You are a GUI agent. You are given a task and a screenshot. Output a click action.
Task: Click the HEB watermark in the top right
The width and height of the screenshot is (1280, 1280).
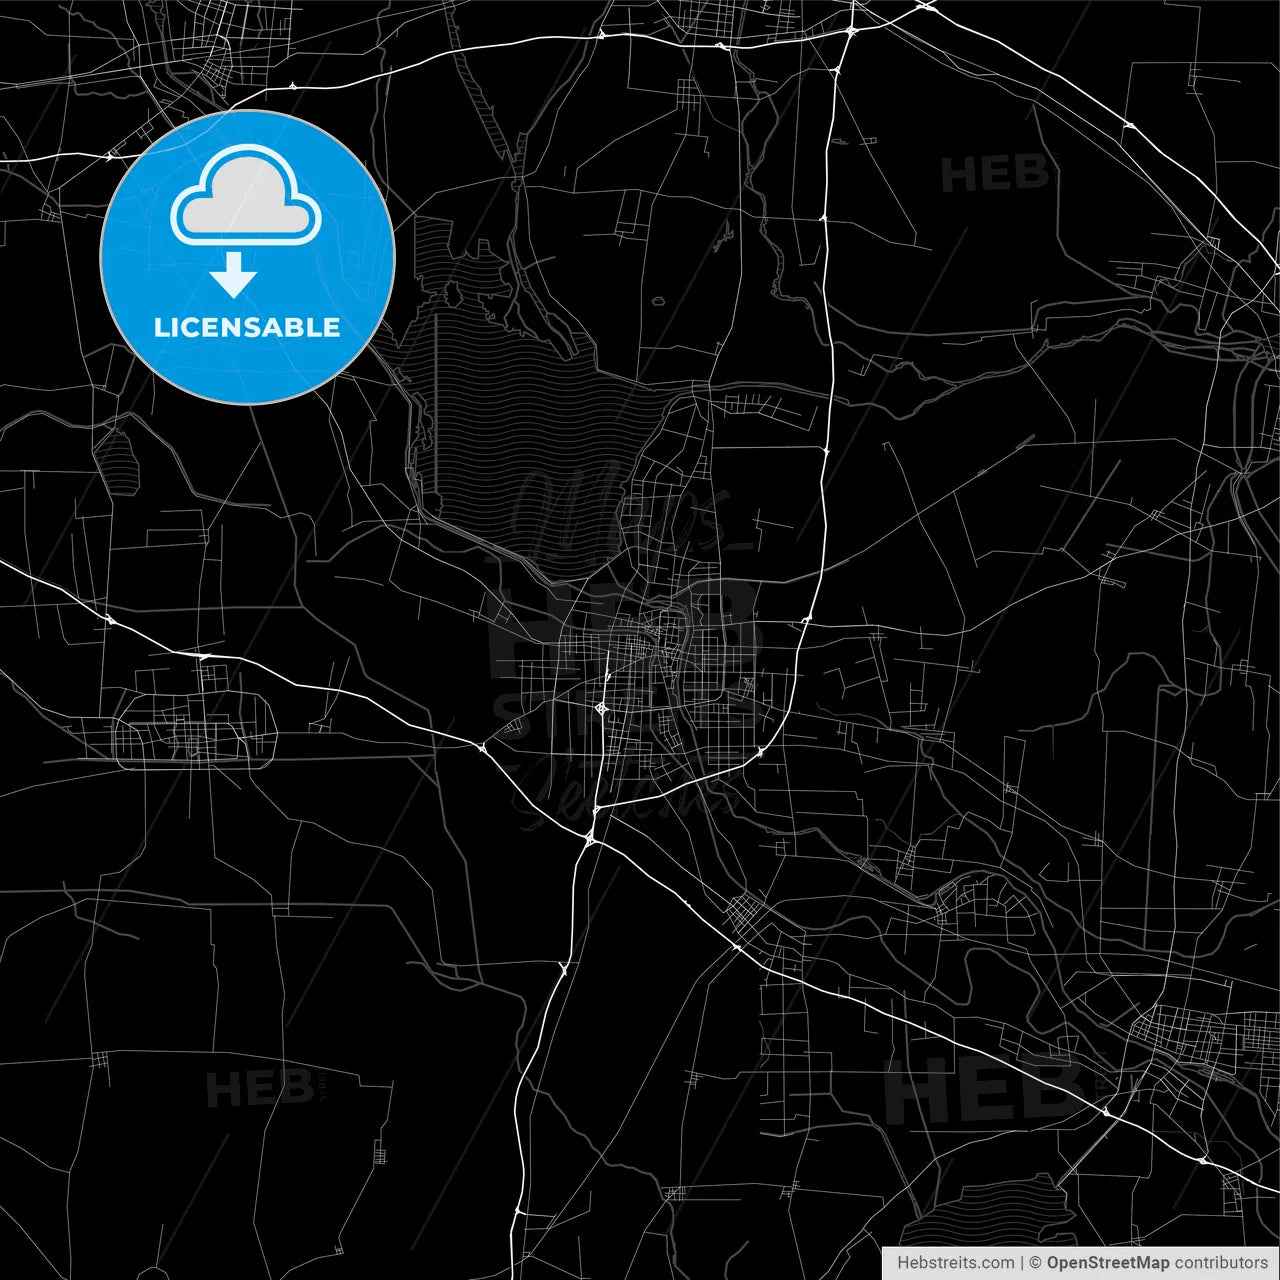pyautogui.click(x=994, y=175)
